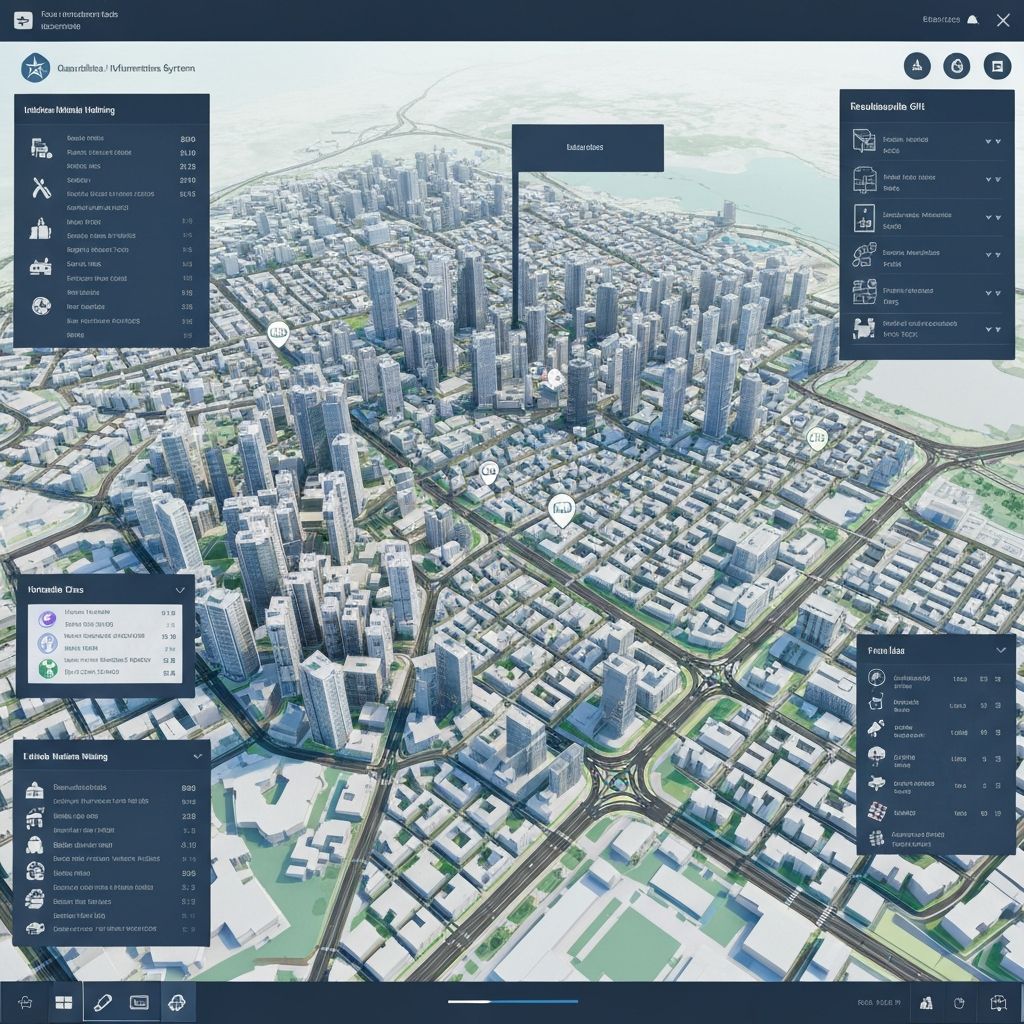
Task: Click the map pin marker on the right side
Action: point(817,438)
